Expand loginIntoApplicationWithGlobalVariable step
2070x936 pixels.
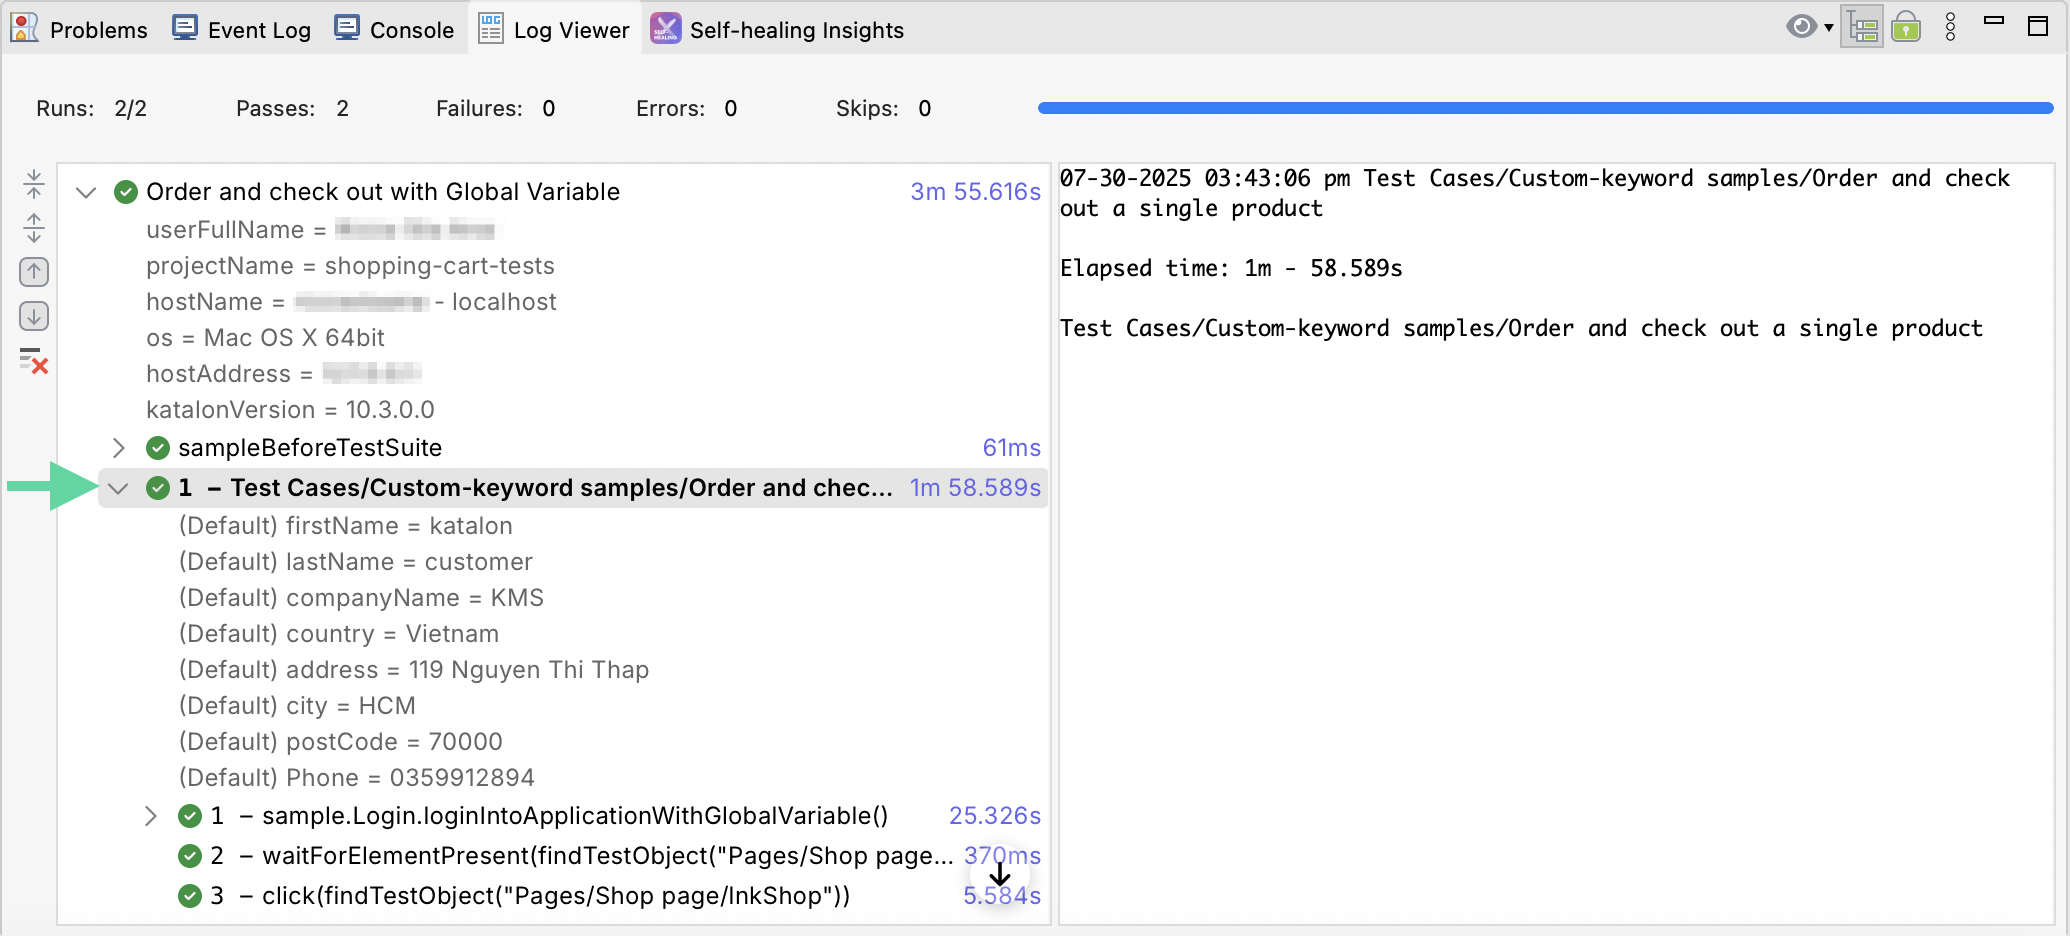[x=151, y=816]
